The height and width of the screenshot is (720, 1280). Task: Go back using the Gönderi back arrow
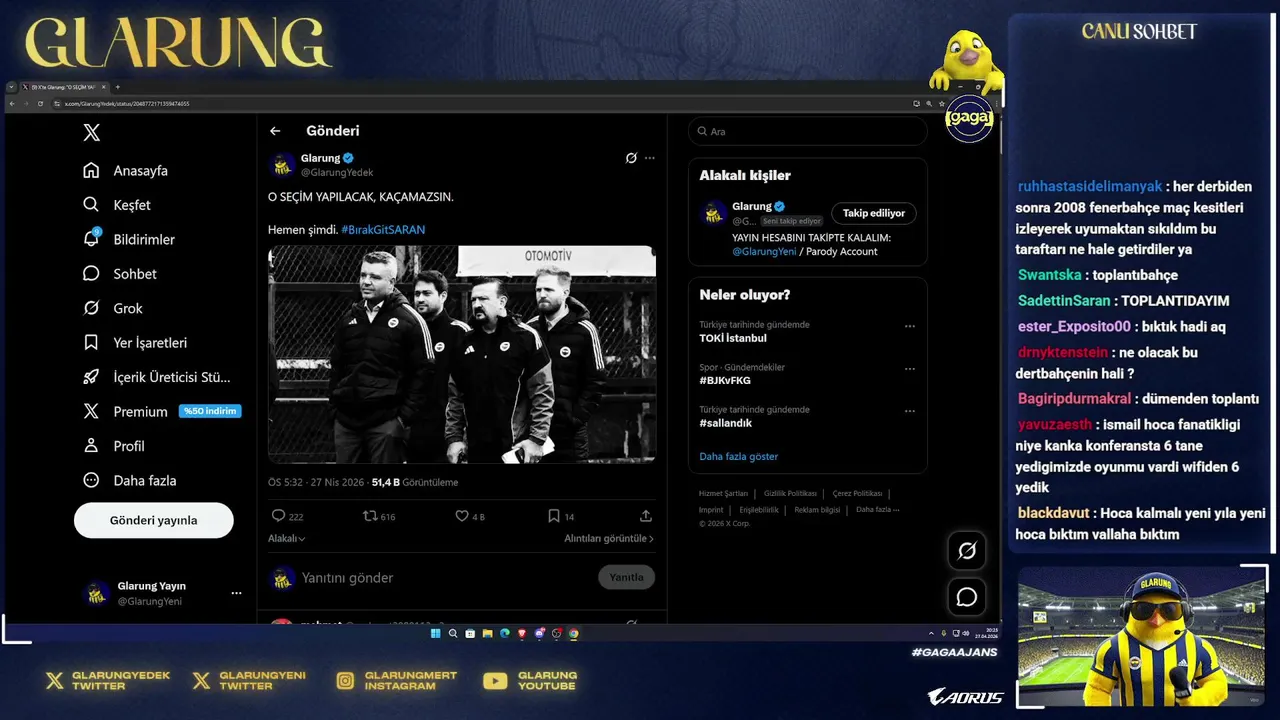tap(275, 131)
